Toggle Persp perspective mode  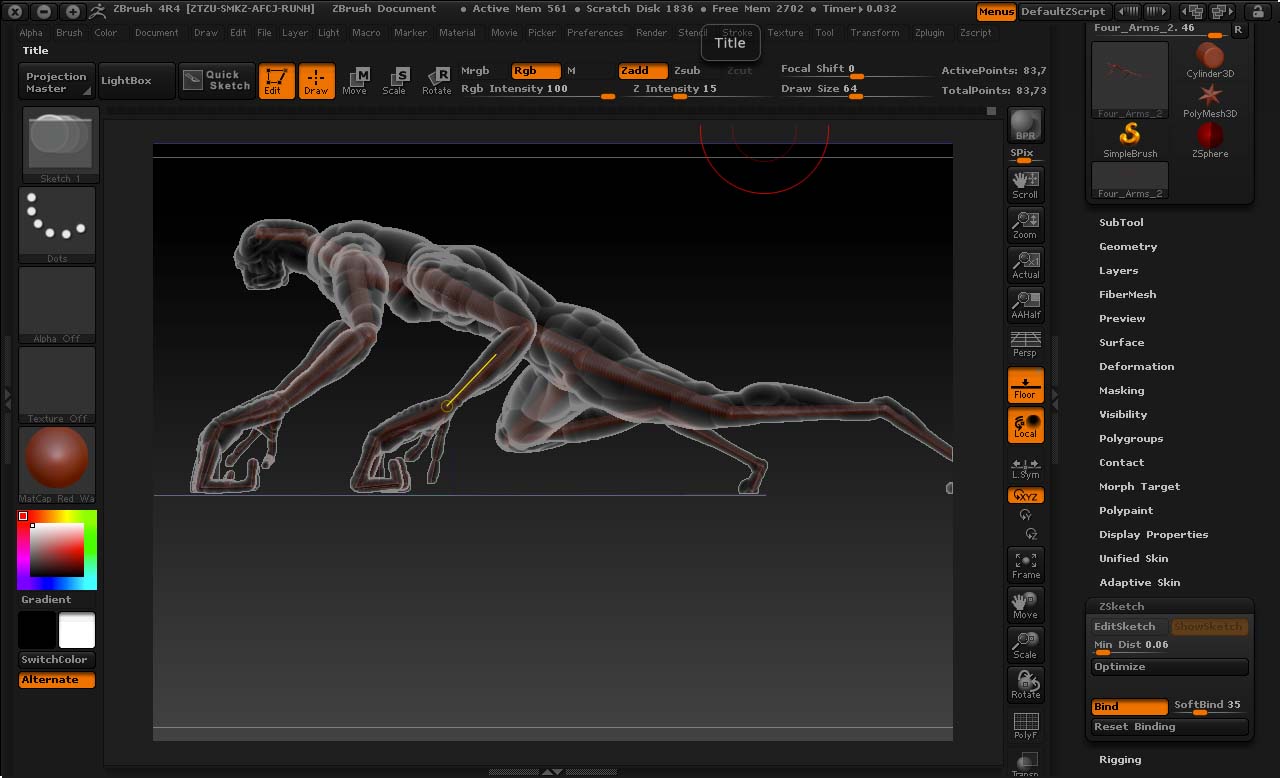click(x=1025, y=344)
